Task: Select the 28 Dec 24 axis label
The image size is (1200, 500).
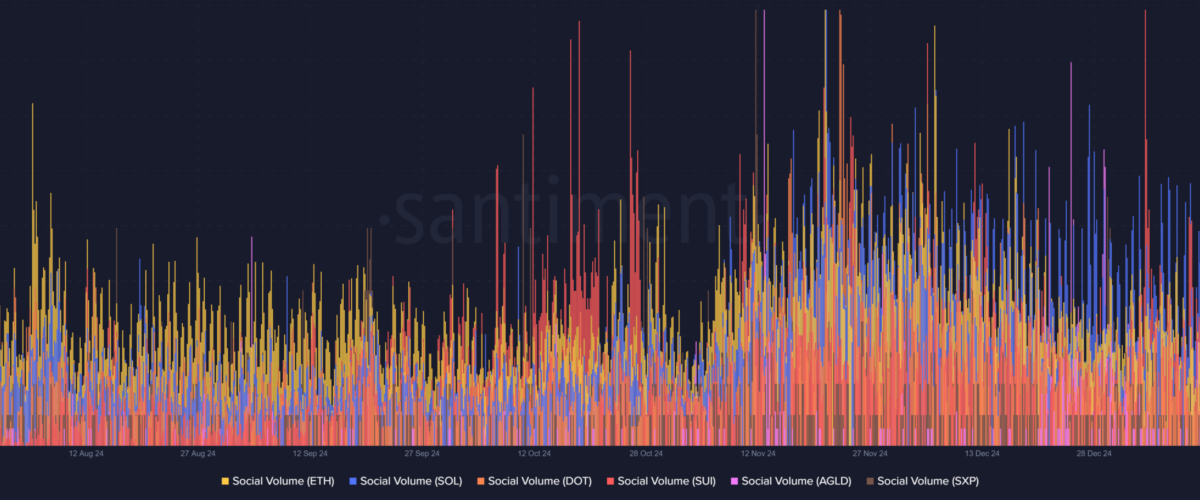Action: click(x=1094, y=453)
